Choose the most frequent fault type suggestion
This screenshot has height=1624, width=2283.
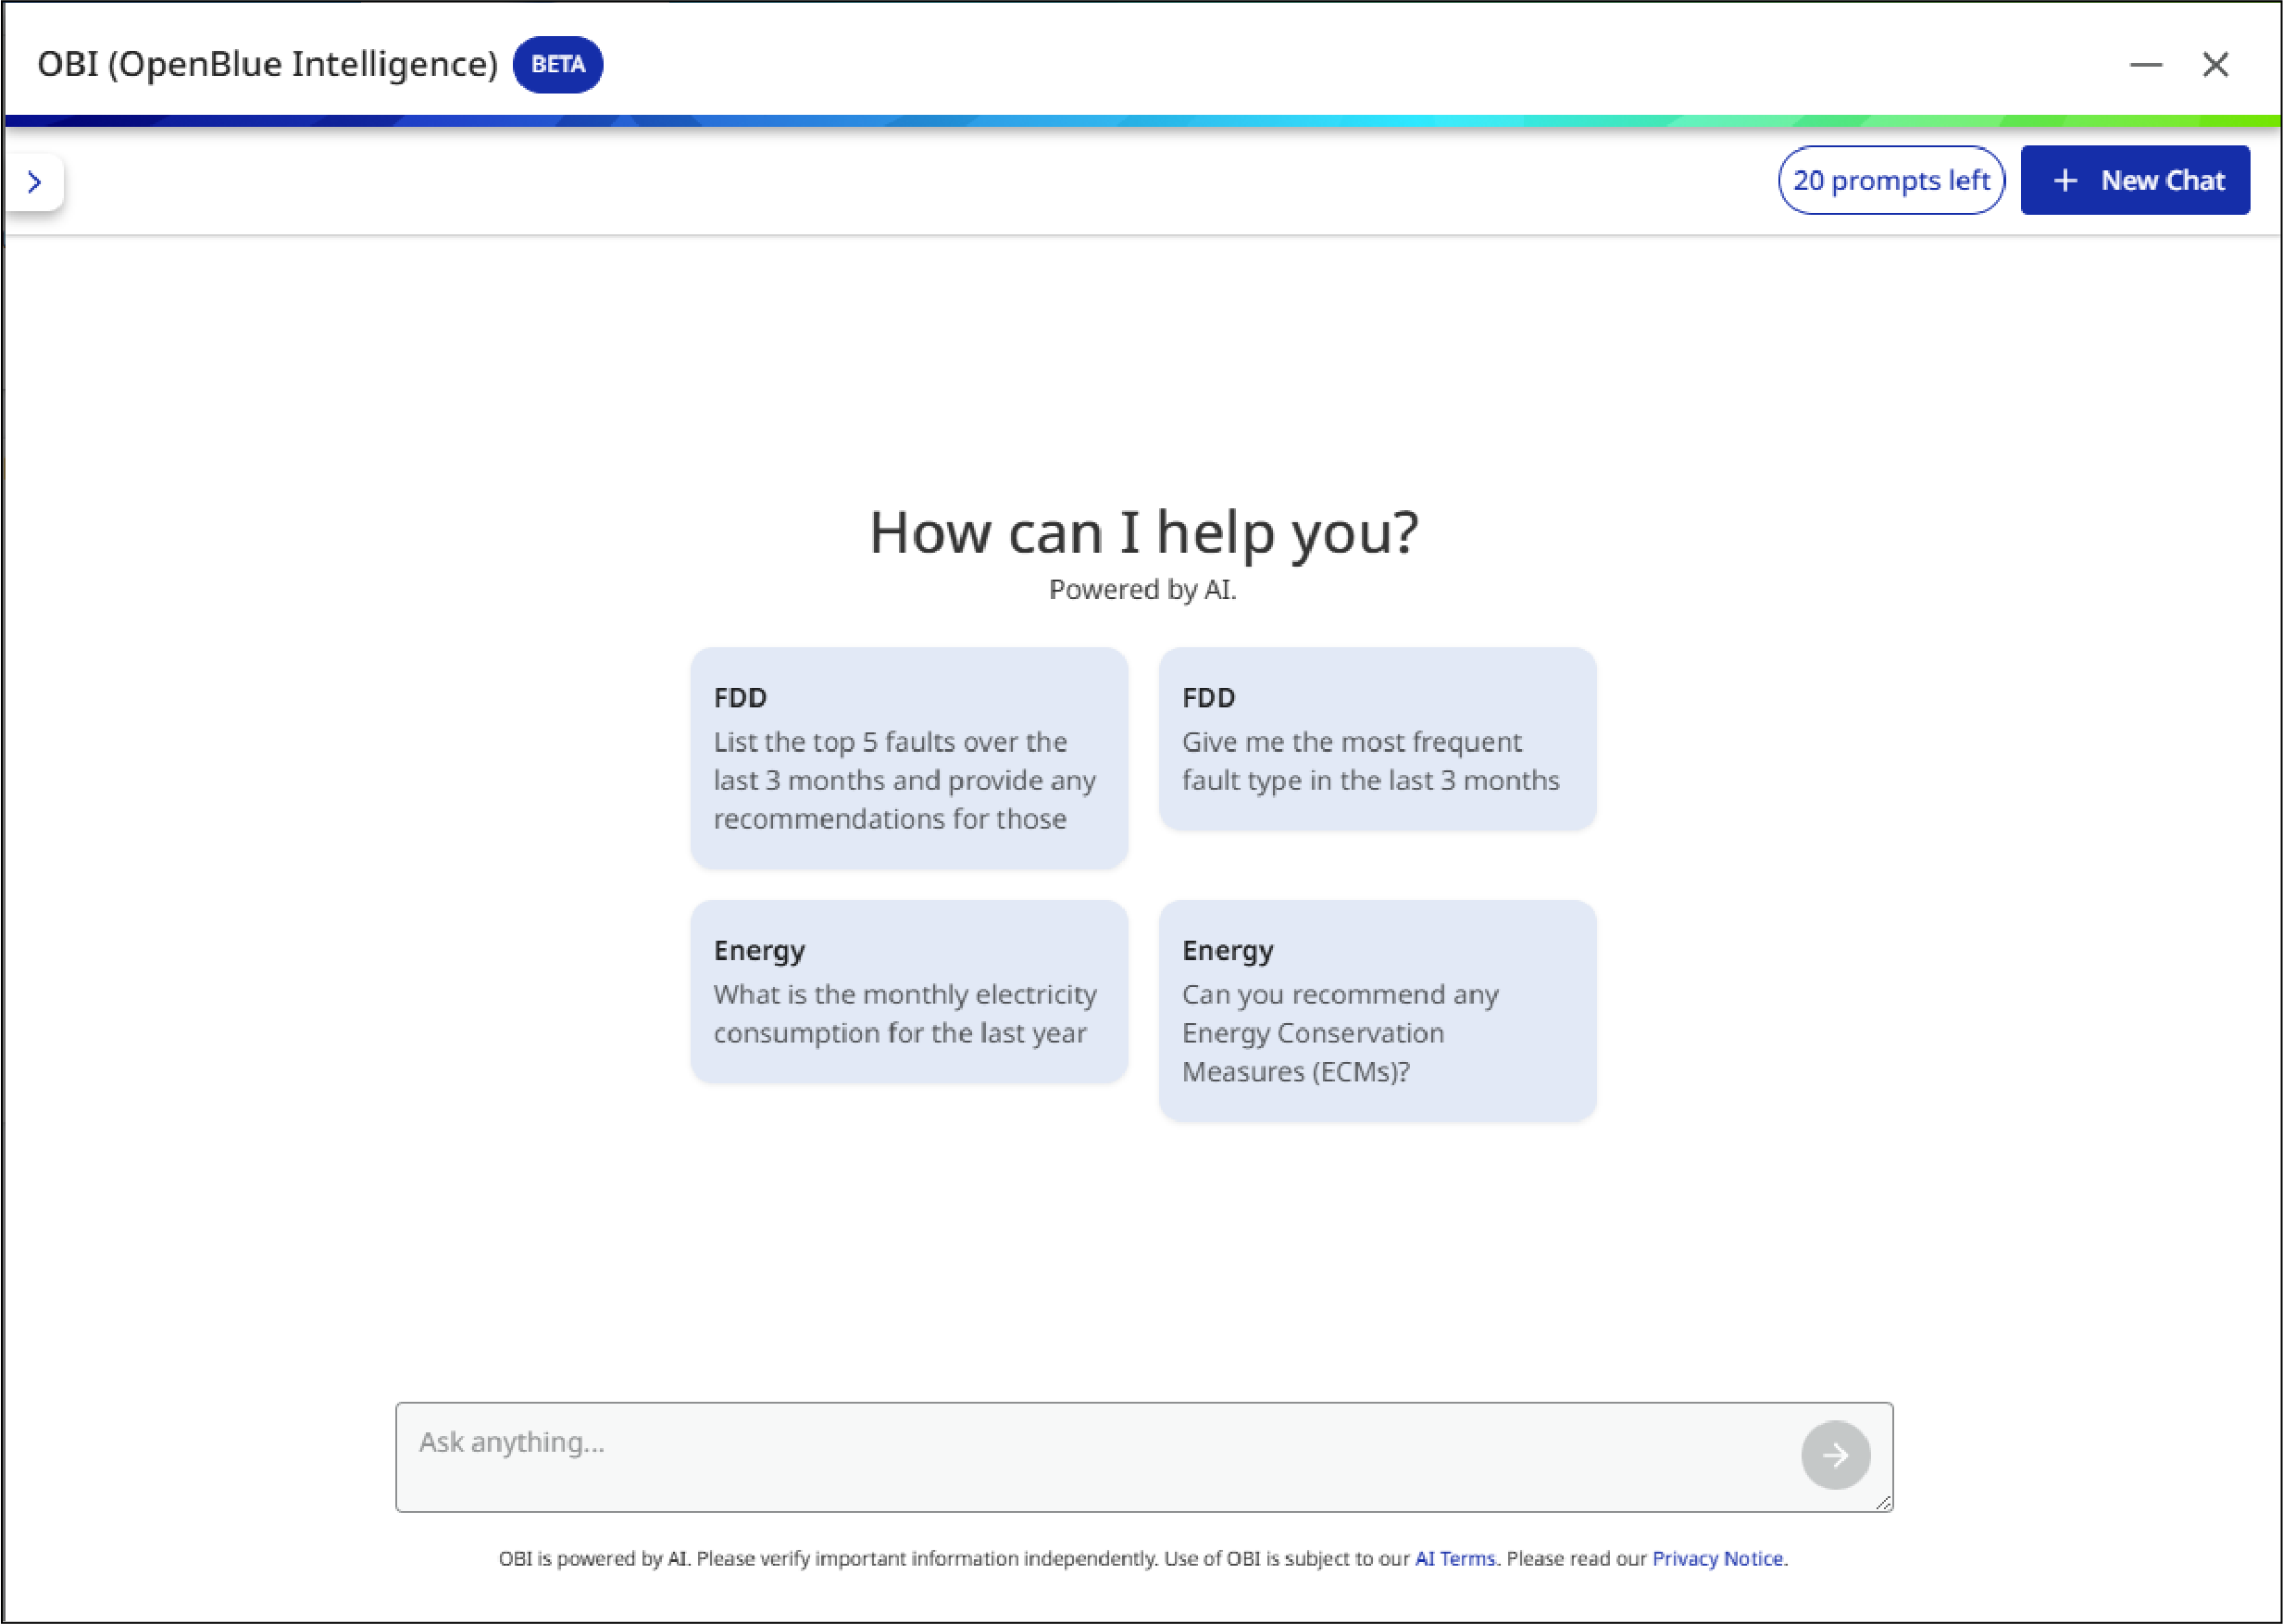(x=1377, y=739)
